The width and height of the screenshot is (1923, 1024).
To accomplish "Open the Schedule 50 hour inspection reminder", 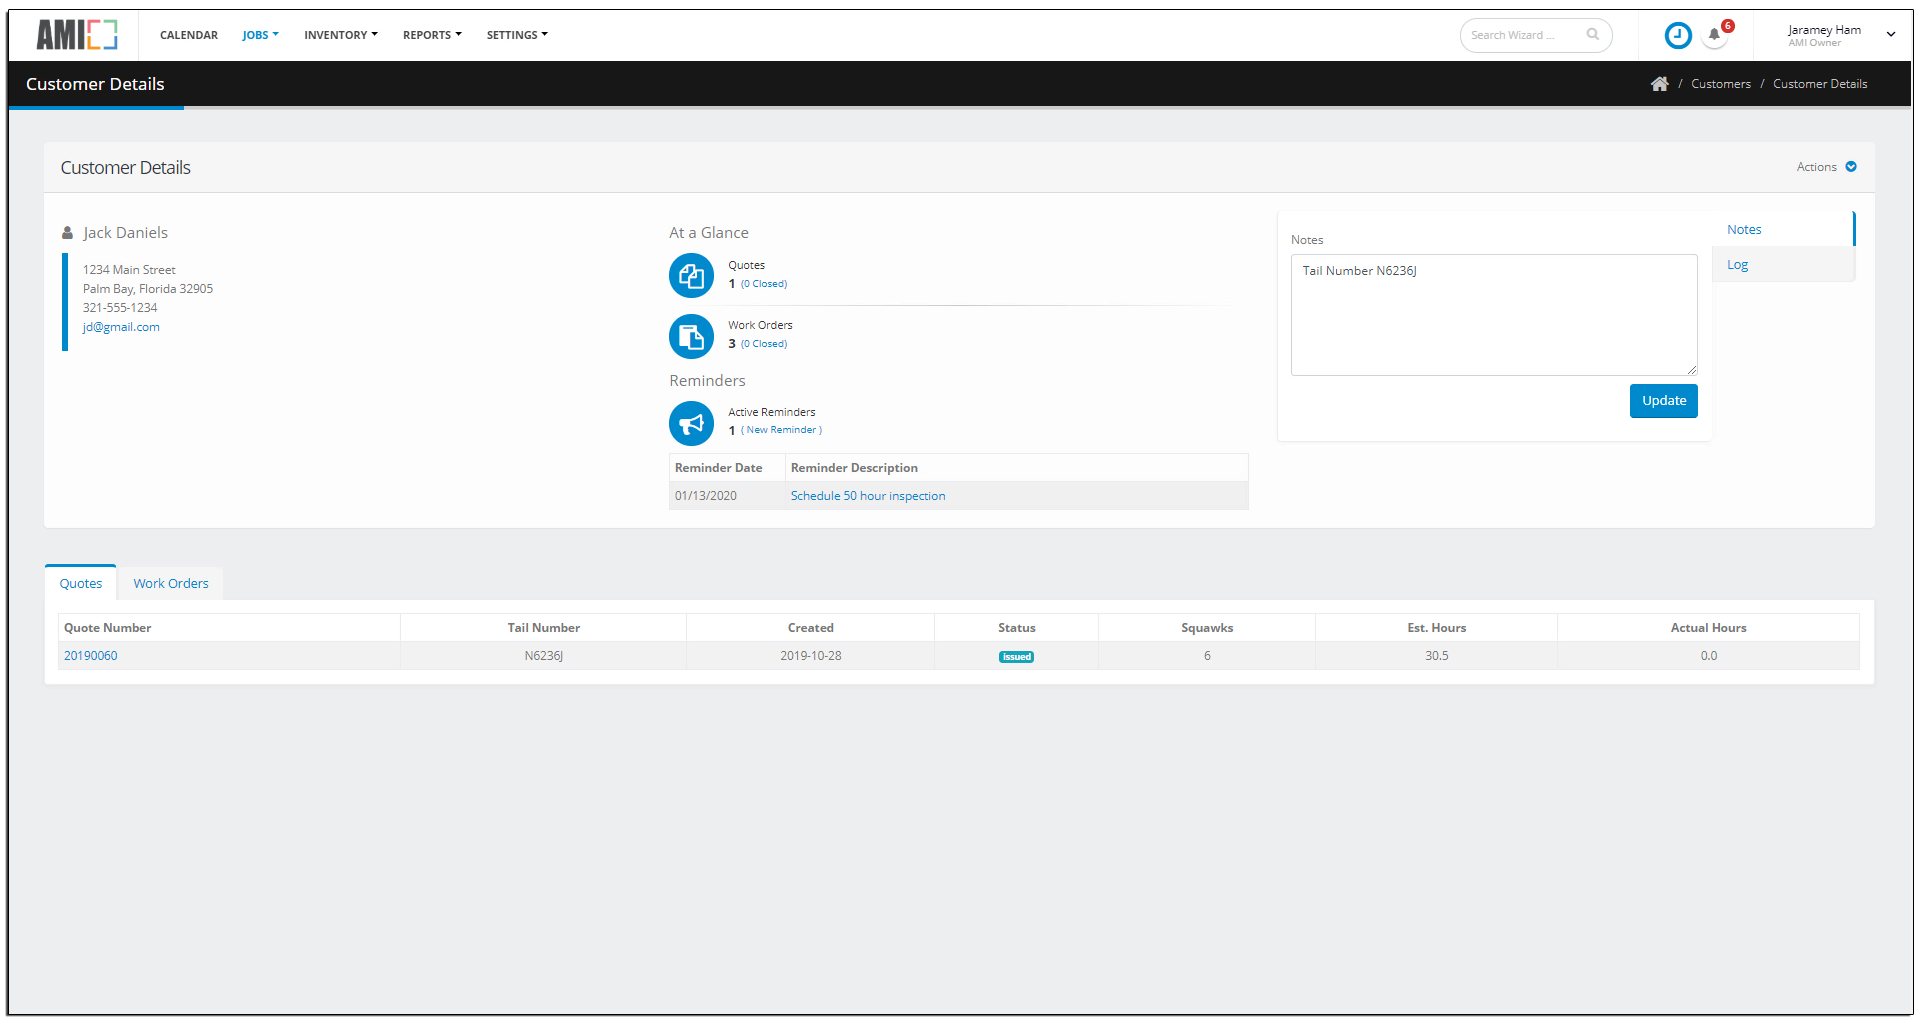I will tap(868, 496).
